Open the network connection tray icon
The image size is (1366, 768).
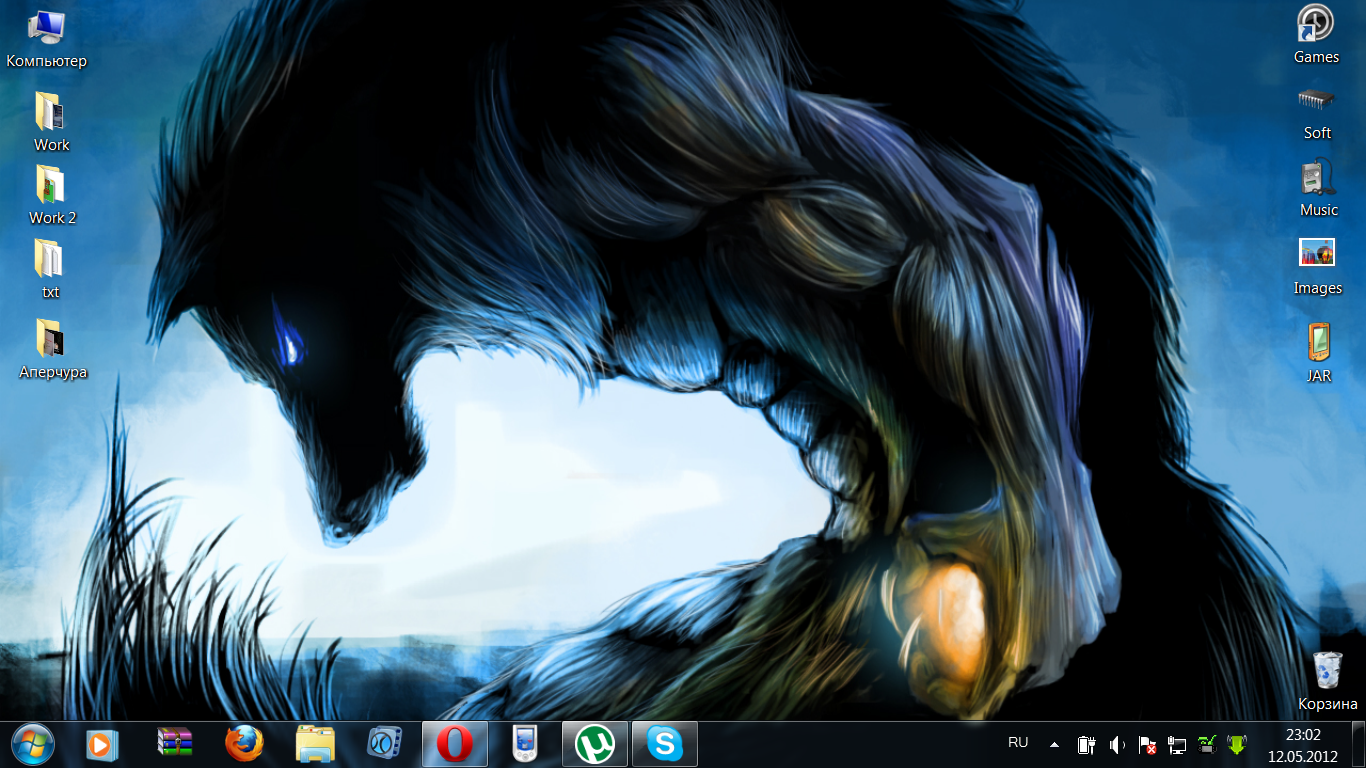[x=1177, y=744]
